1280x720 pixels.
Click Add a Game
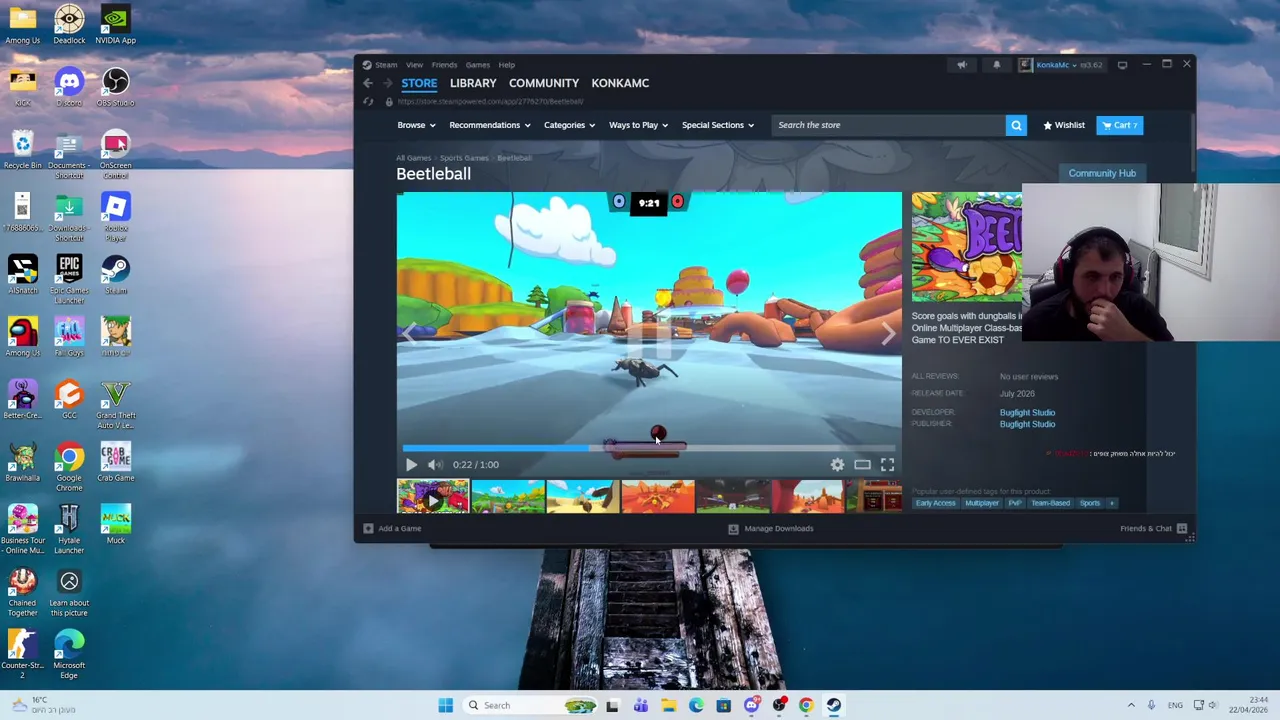[393, 528]
